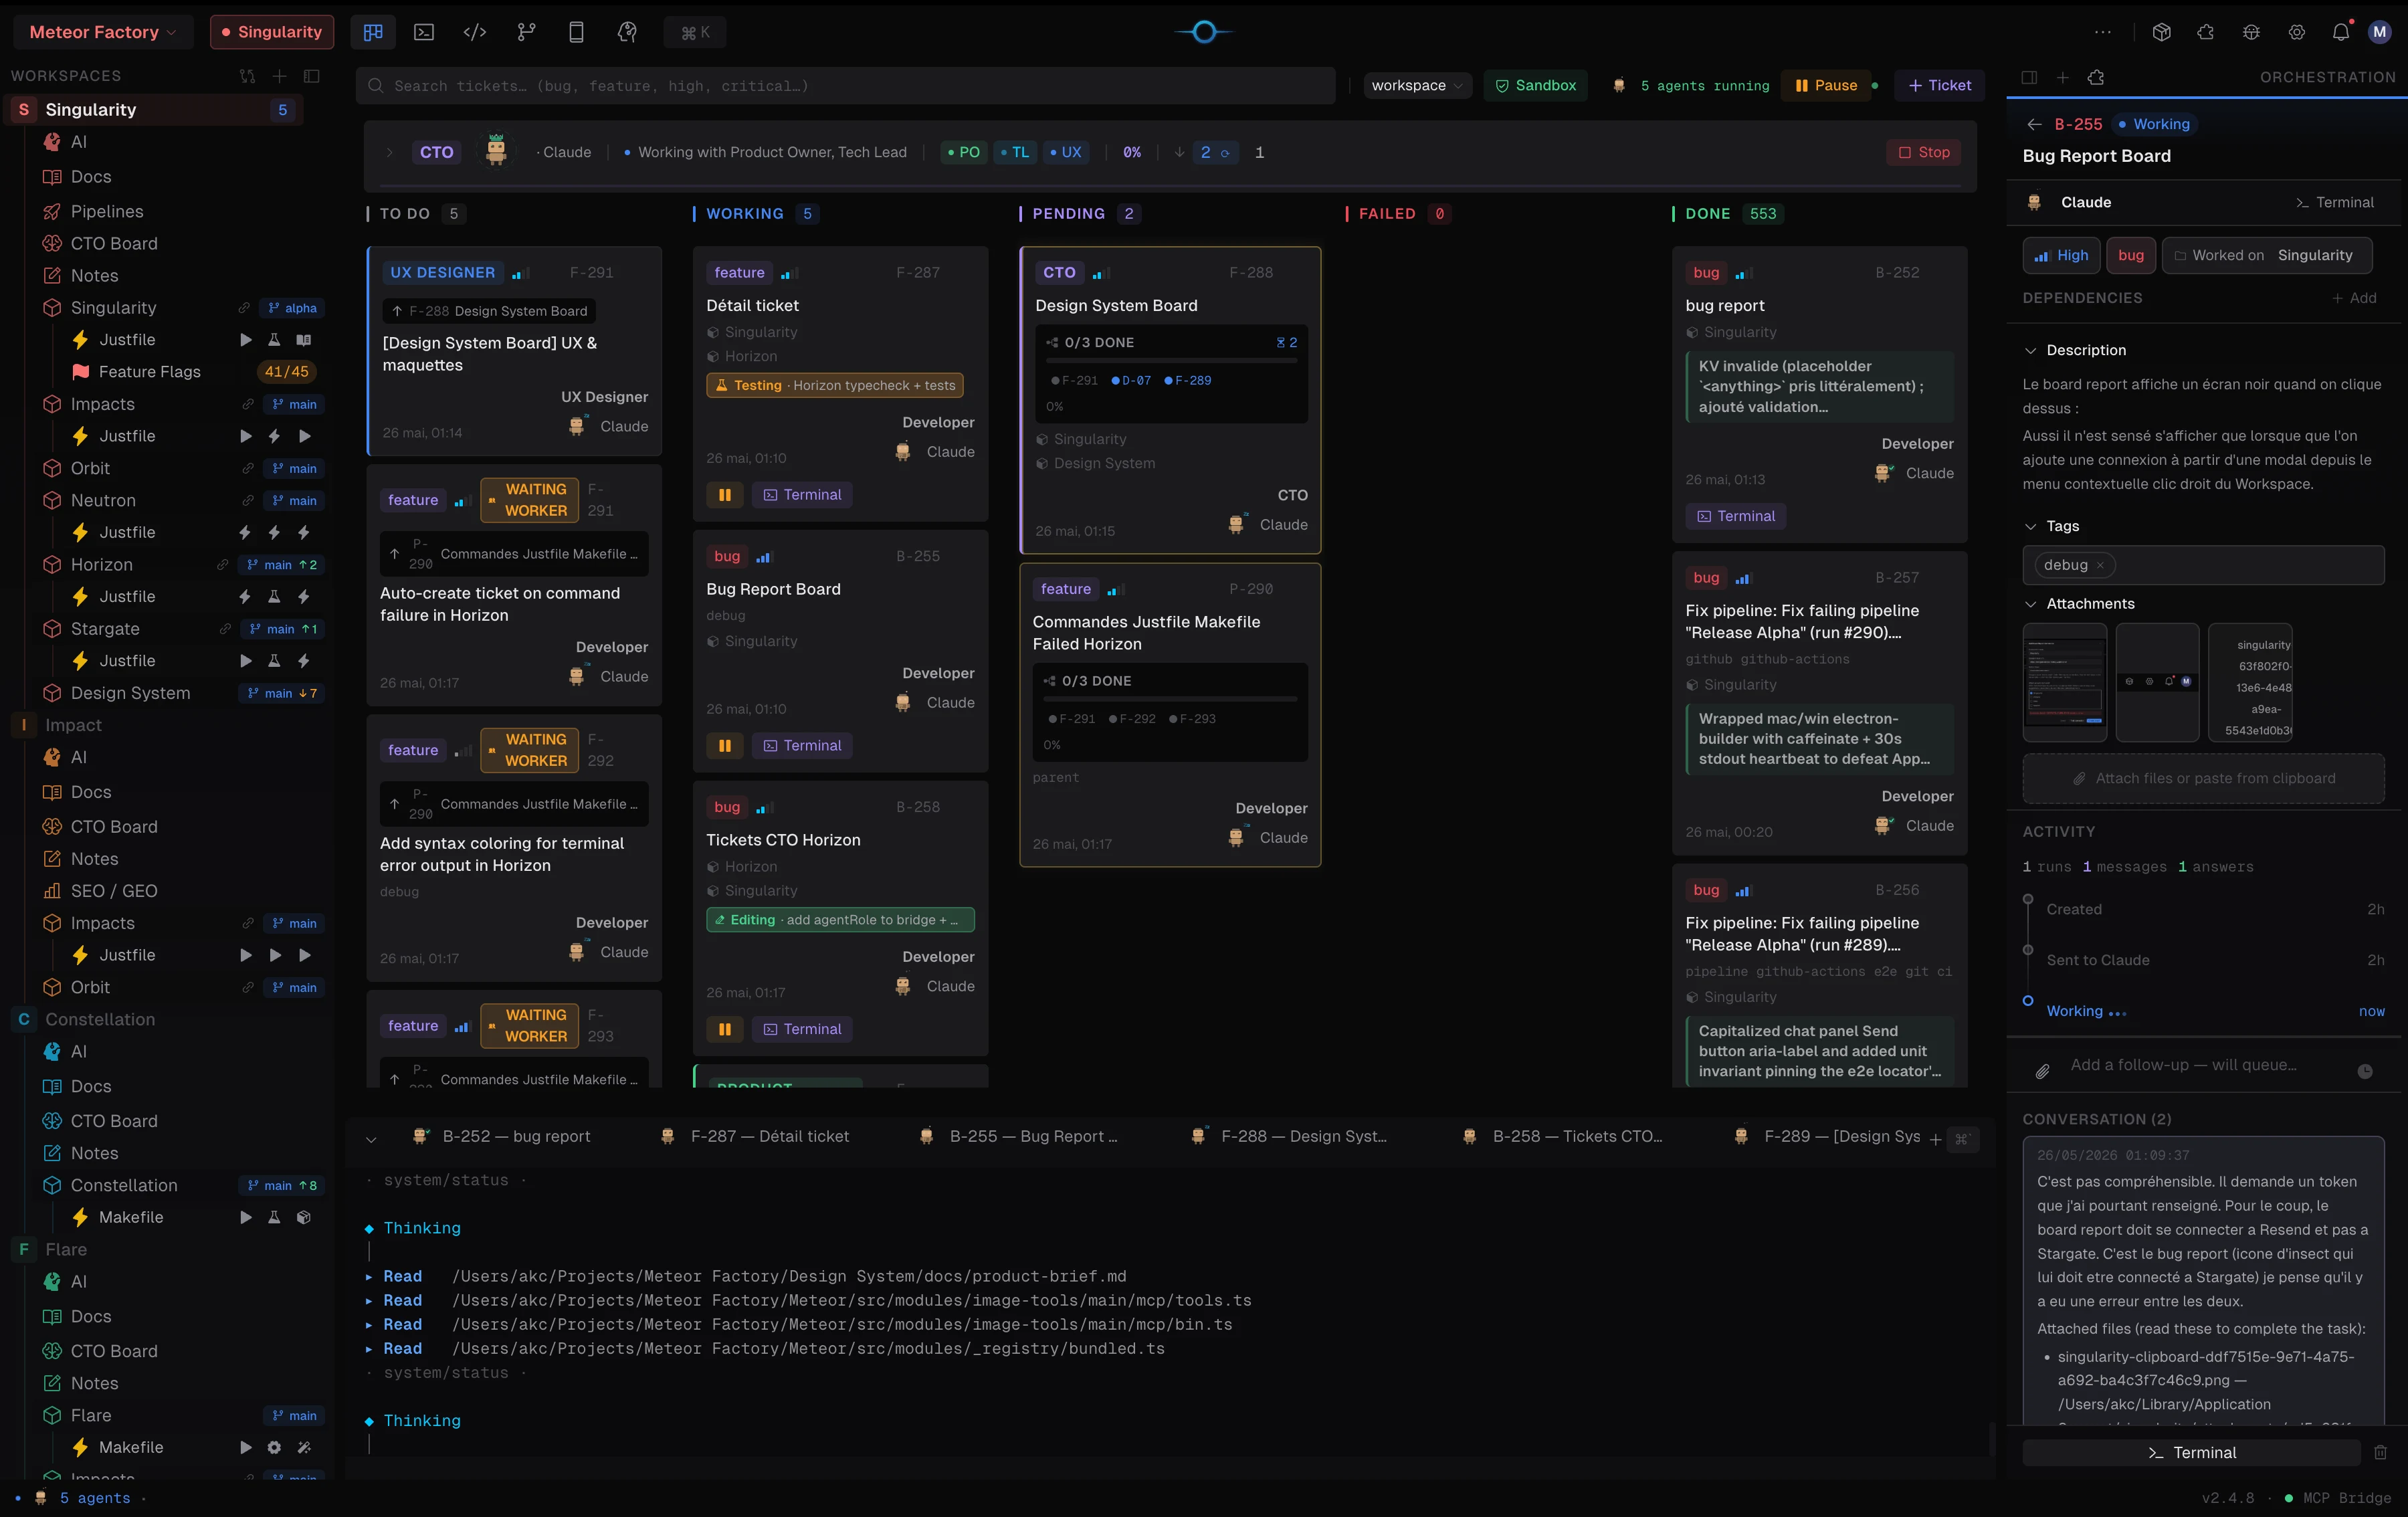The height and width of the screenshot is (1517, 2408).
Task: Open the workspace filter dropdown
Action: 1417,86
